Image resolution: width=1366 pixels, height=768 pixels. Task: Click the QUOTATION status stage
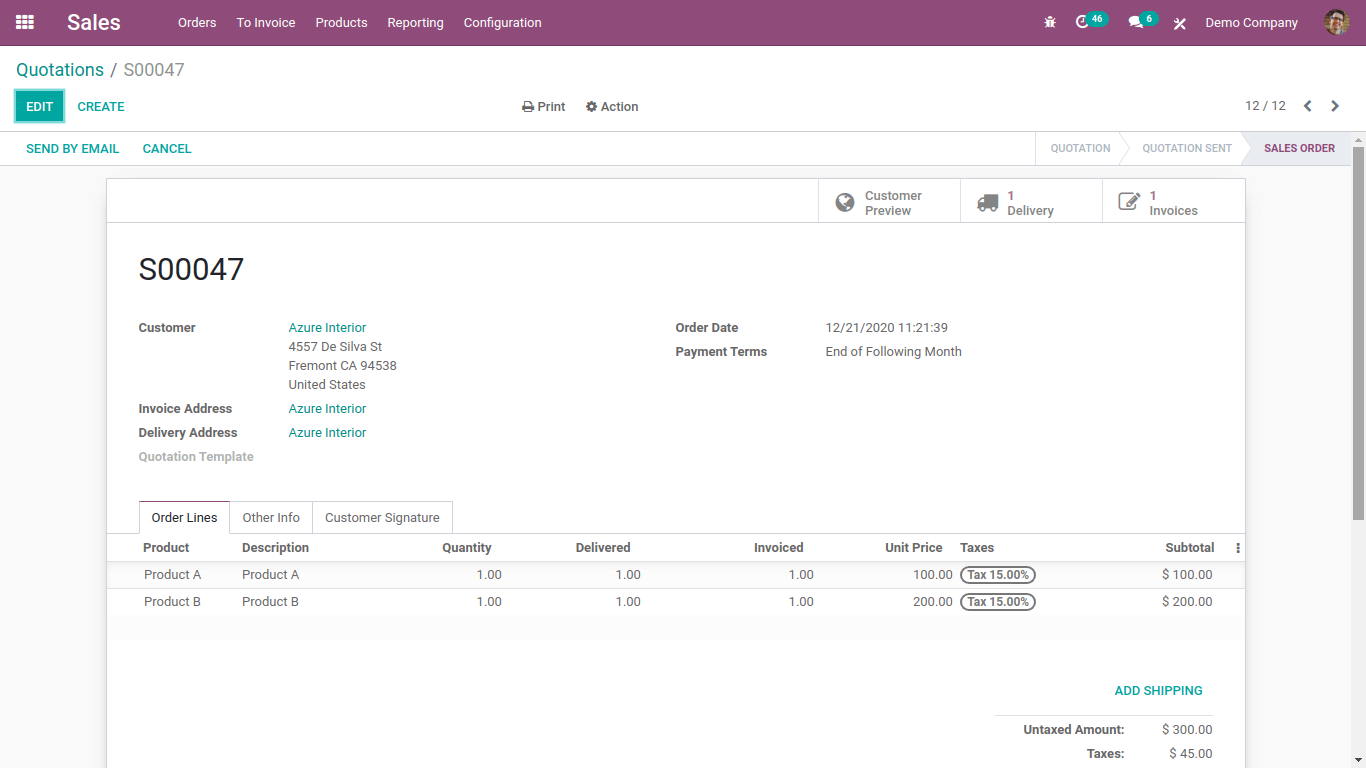click(1080, 148)
